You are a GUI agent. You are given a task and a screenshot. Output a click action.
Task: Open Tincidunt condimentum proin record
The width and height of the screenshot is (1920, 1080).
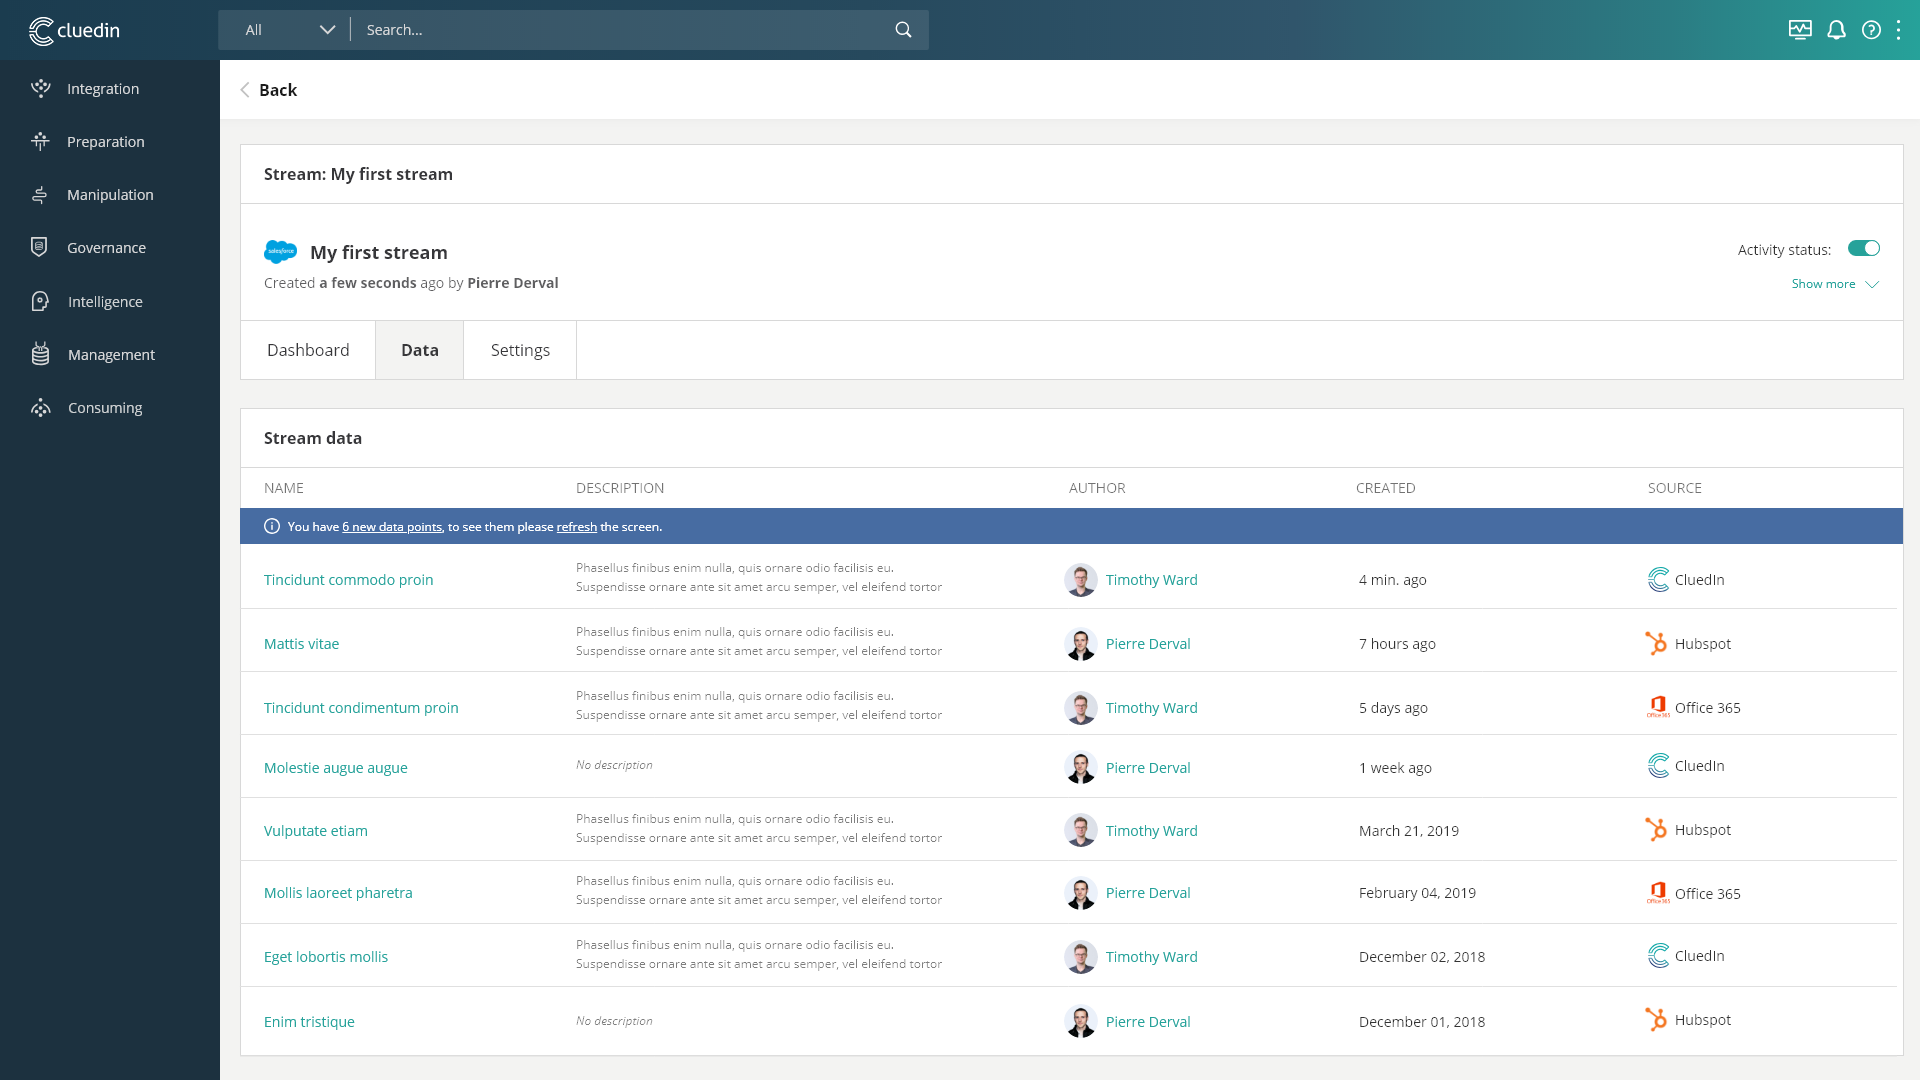click(x=361, y=707)
